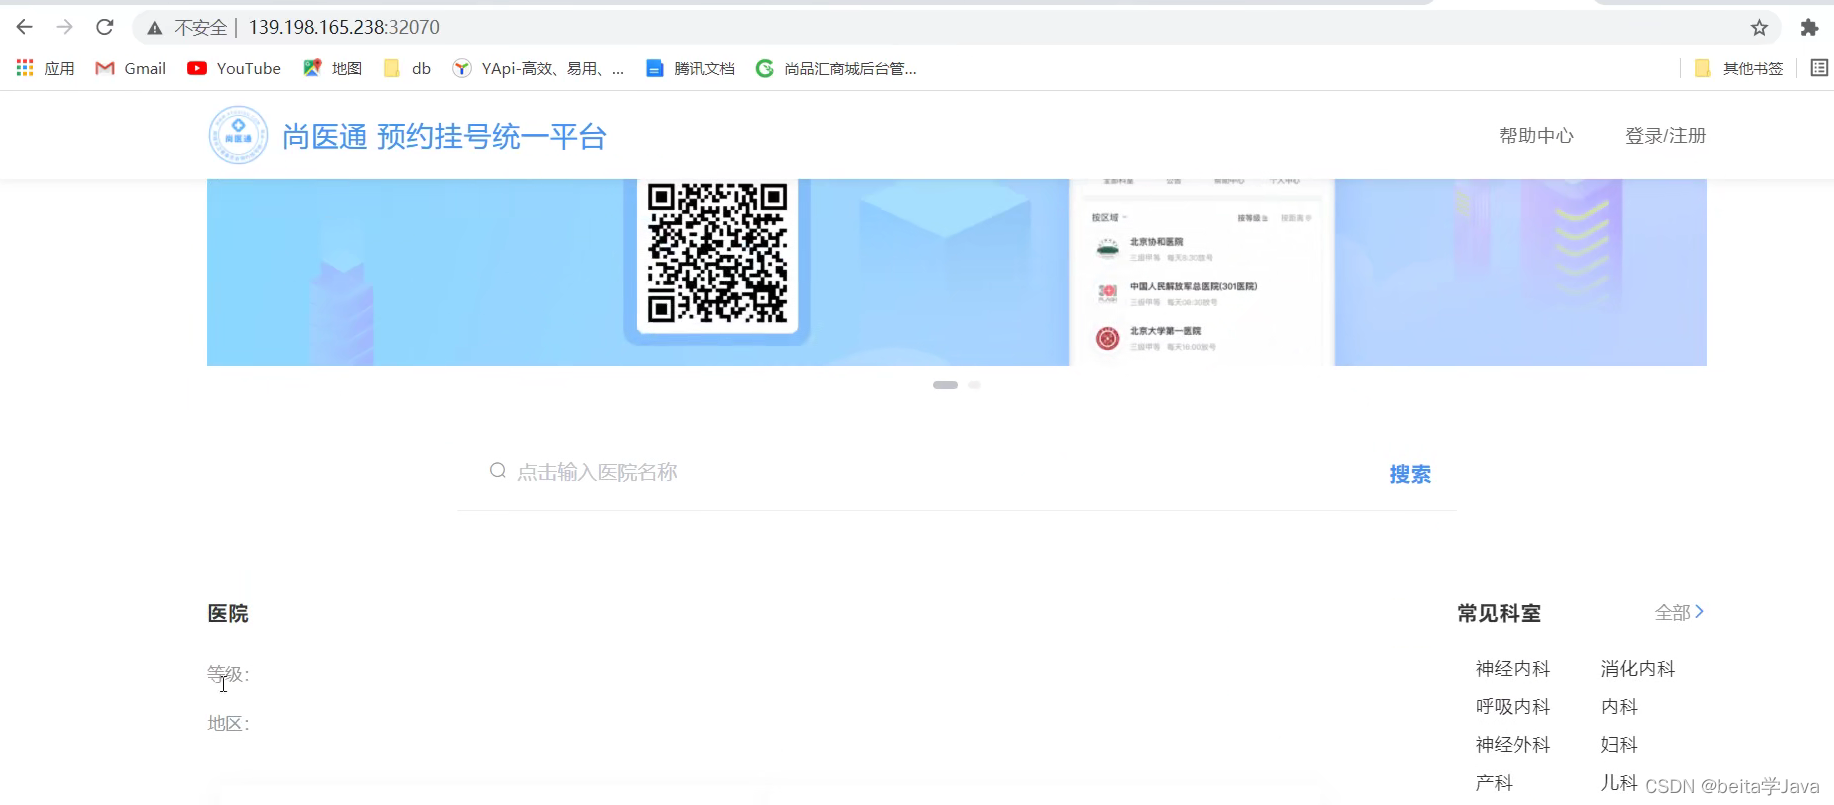The height and width of the screenshot is (805, 1834).
Task: Click the 等级: filter label
Action: (228, 675)
